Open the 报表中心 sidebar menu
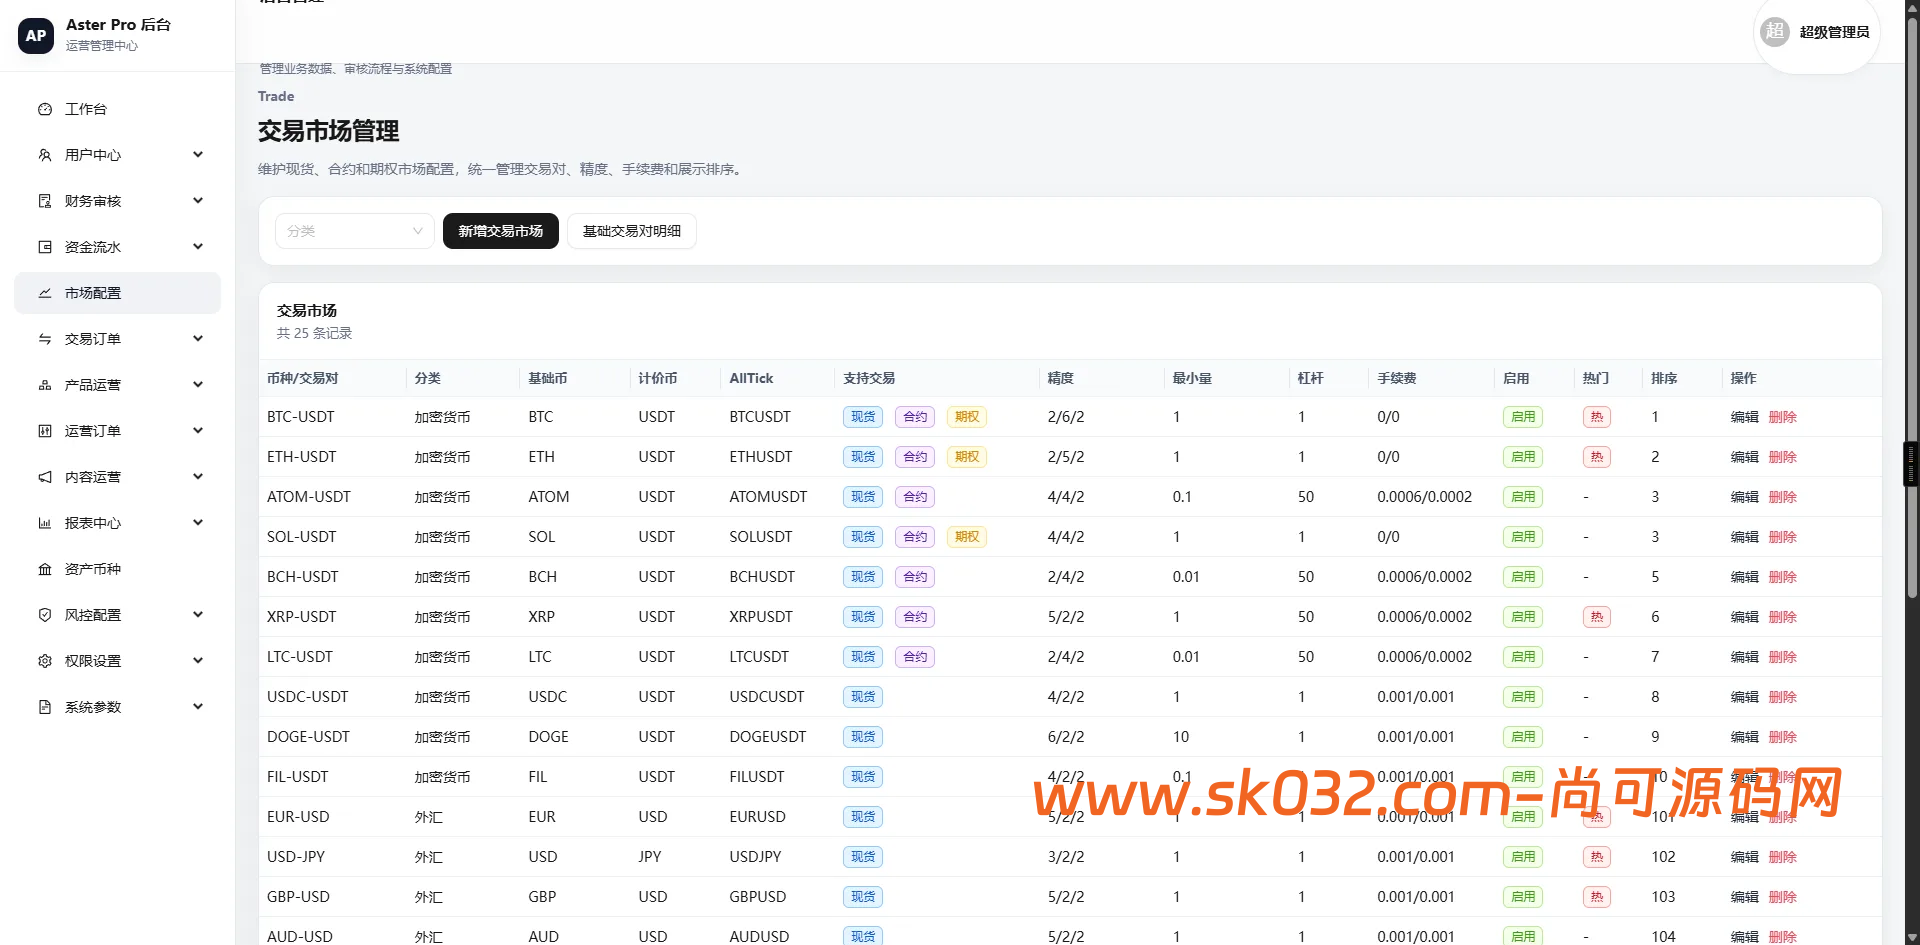 point(117,523)
